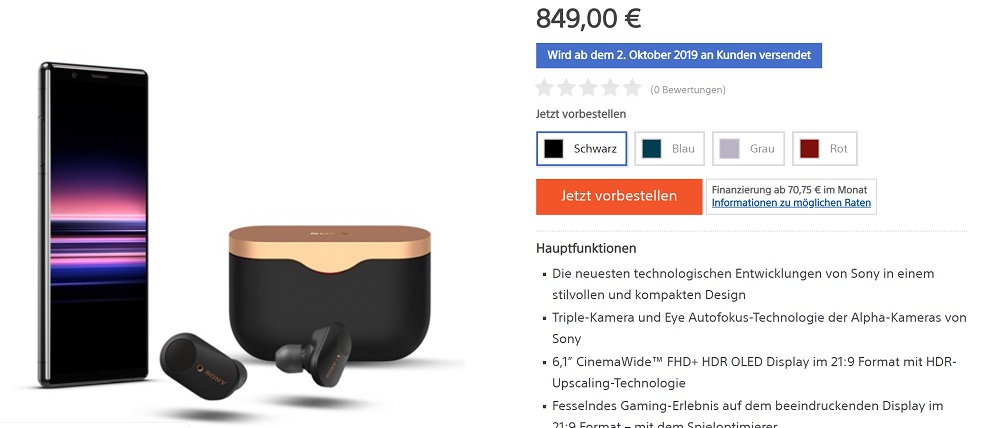
Task: Click the left Sony earbud image
Action: click(203, 366)
